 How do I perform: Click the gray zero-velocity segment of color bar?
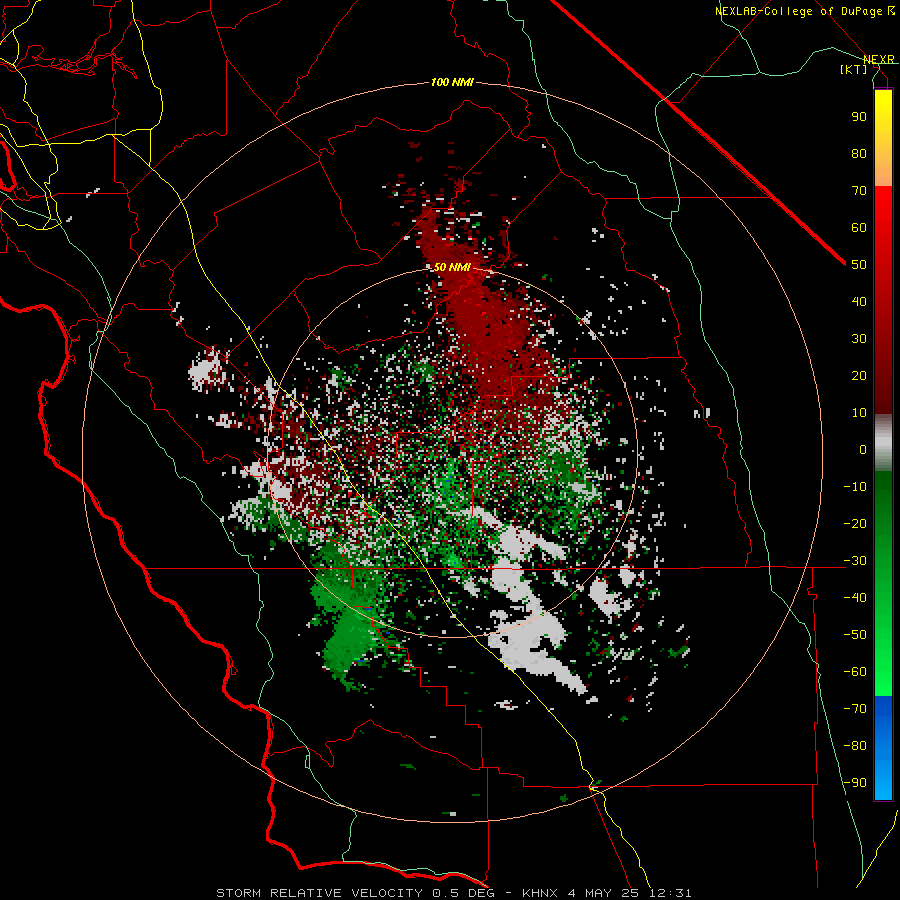tap(883, 443)
